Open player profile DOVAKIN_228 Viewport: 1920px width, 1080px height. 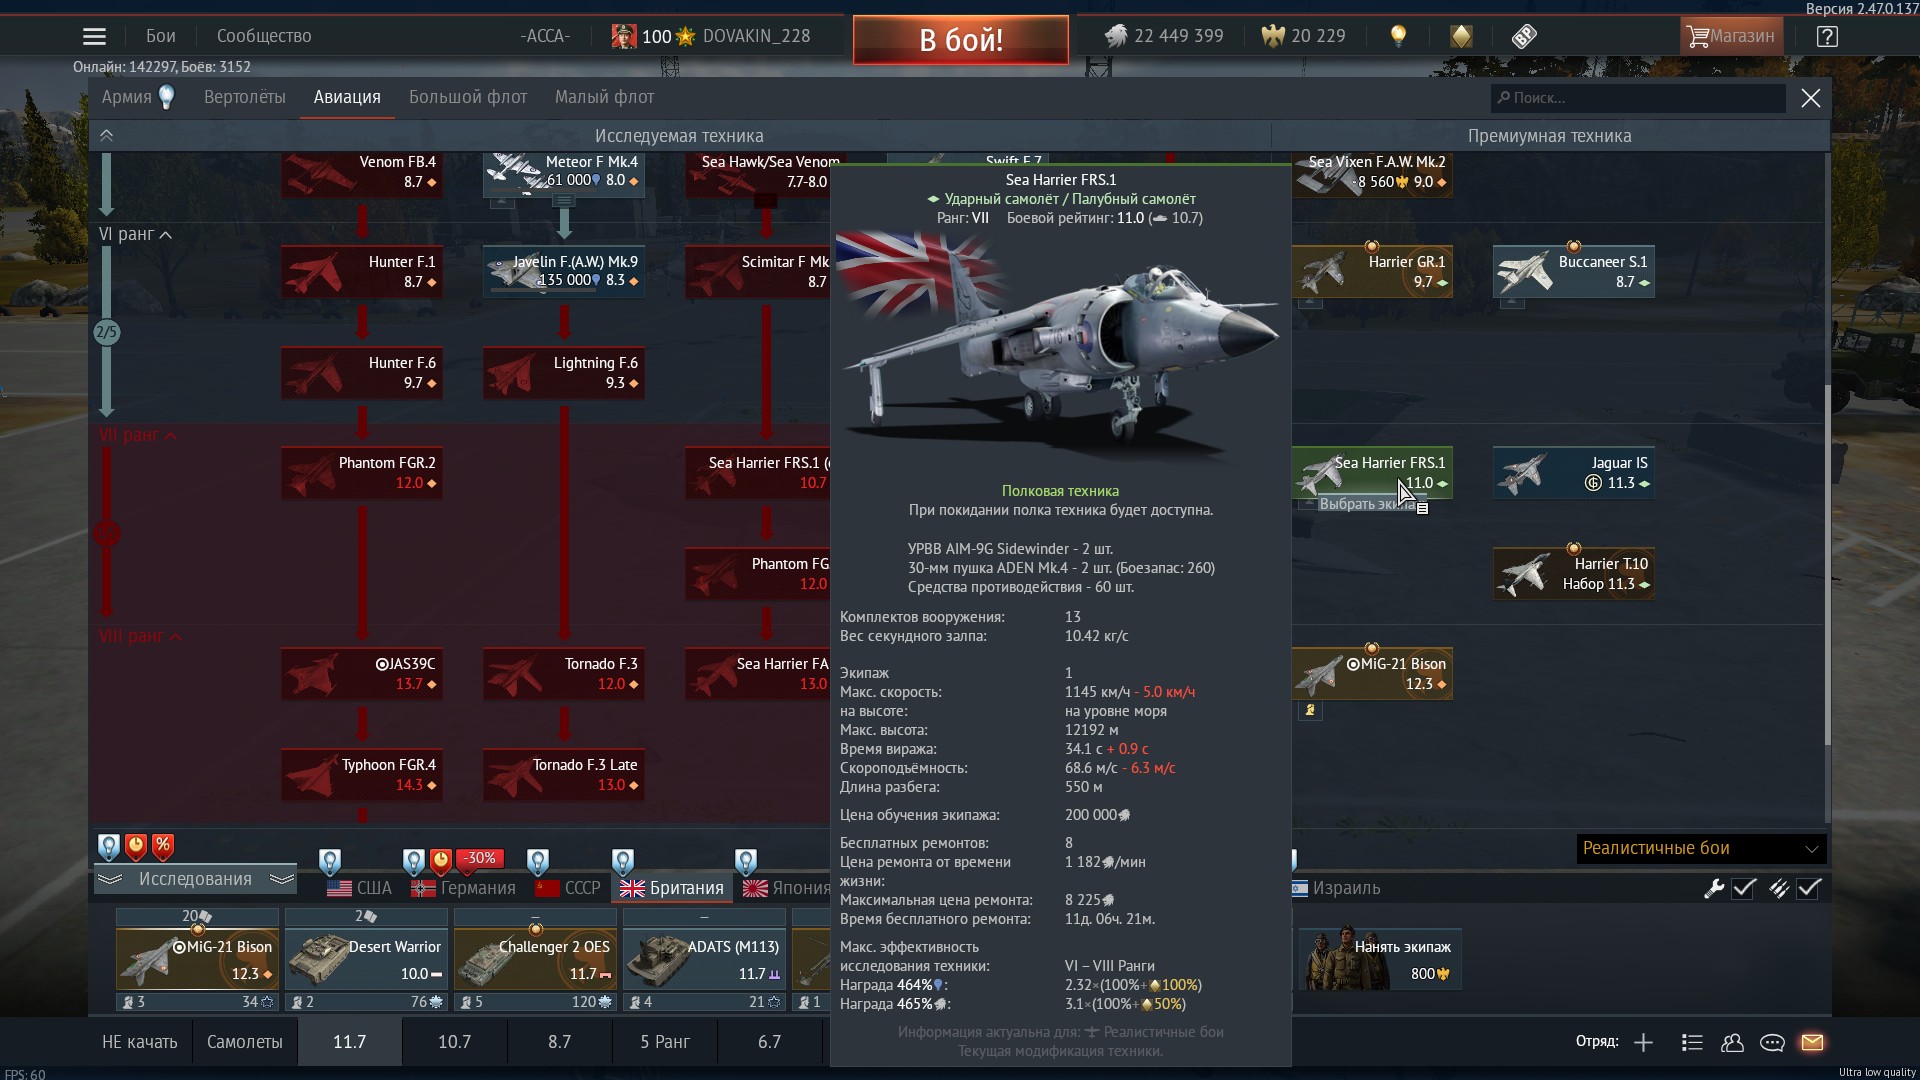pyautogui.click(x=756, y=36)
